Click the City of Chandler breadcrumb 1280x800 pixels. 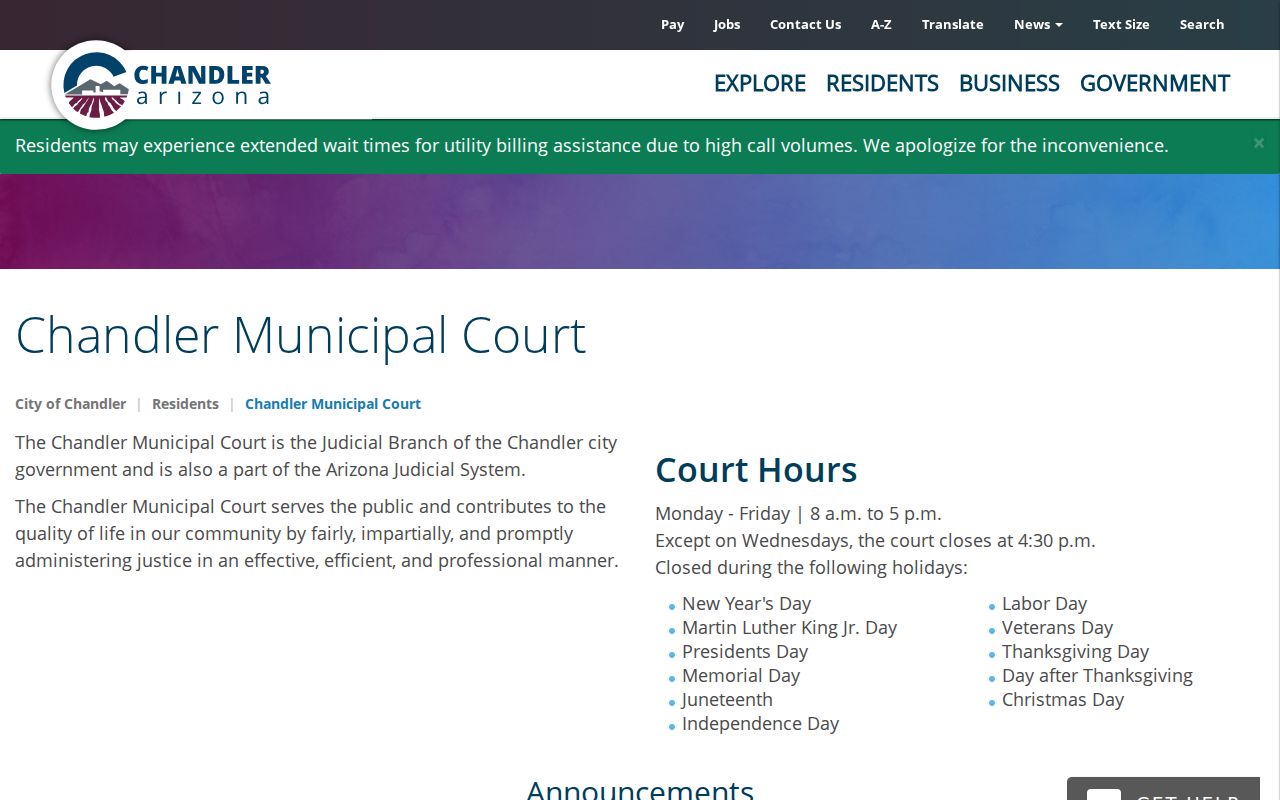[70, 404]
